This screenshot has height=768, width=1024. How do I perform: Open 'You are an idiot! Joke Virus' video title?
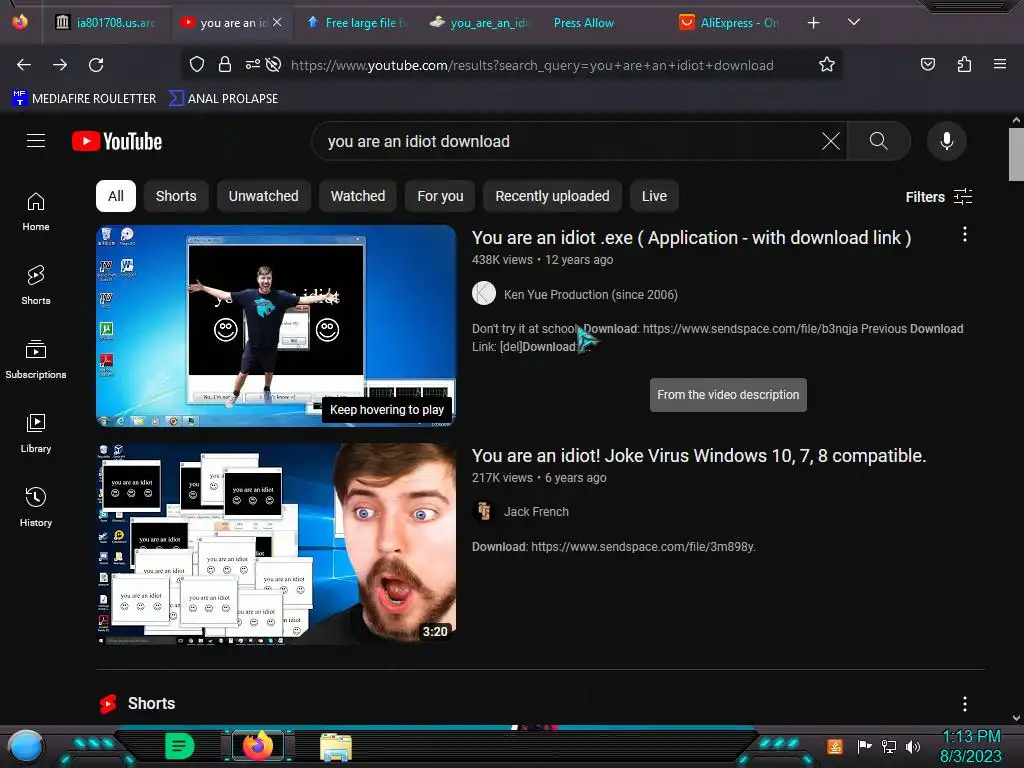699,456
